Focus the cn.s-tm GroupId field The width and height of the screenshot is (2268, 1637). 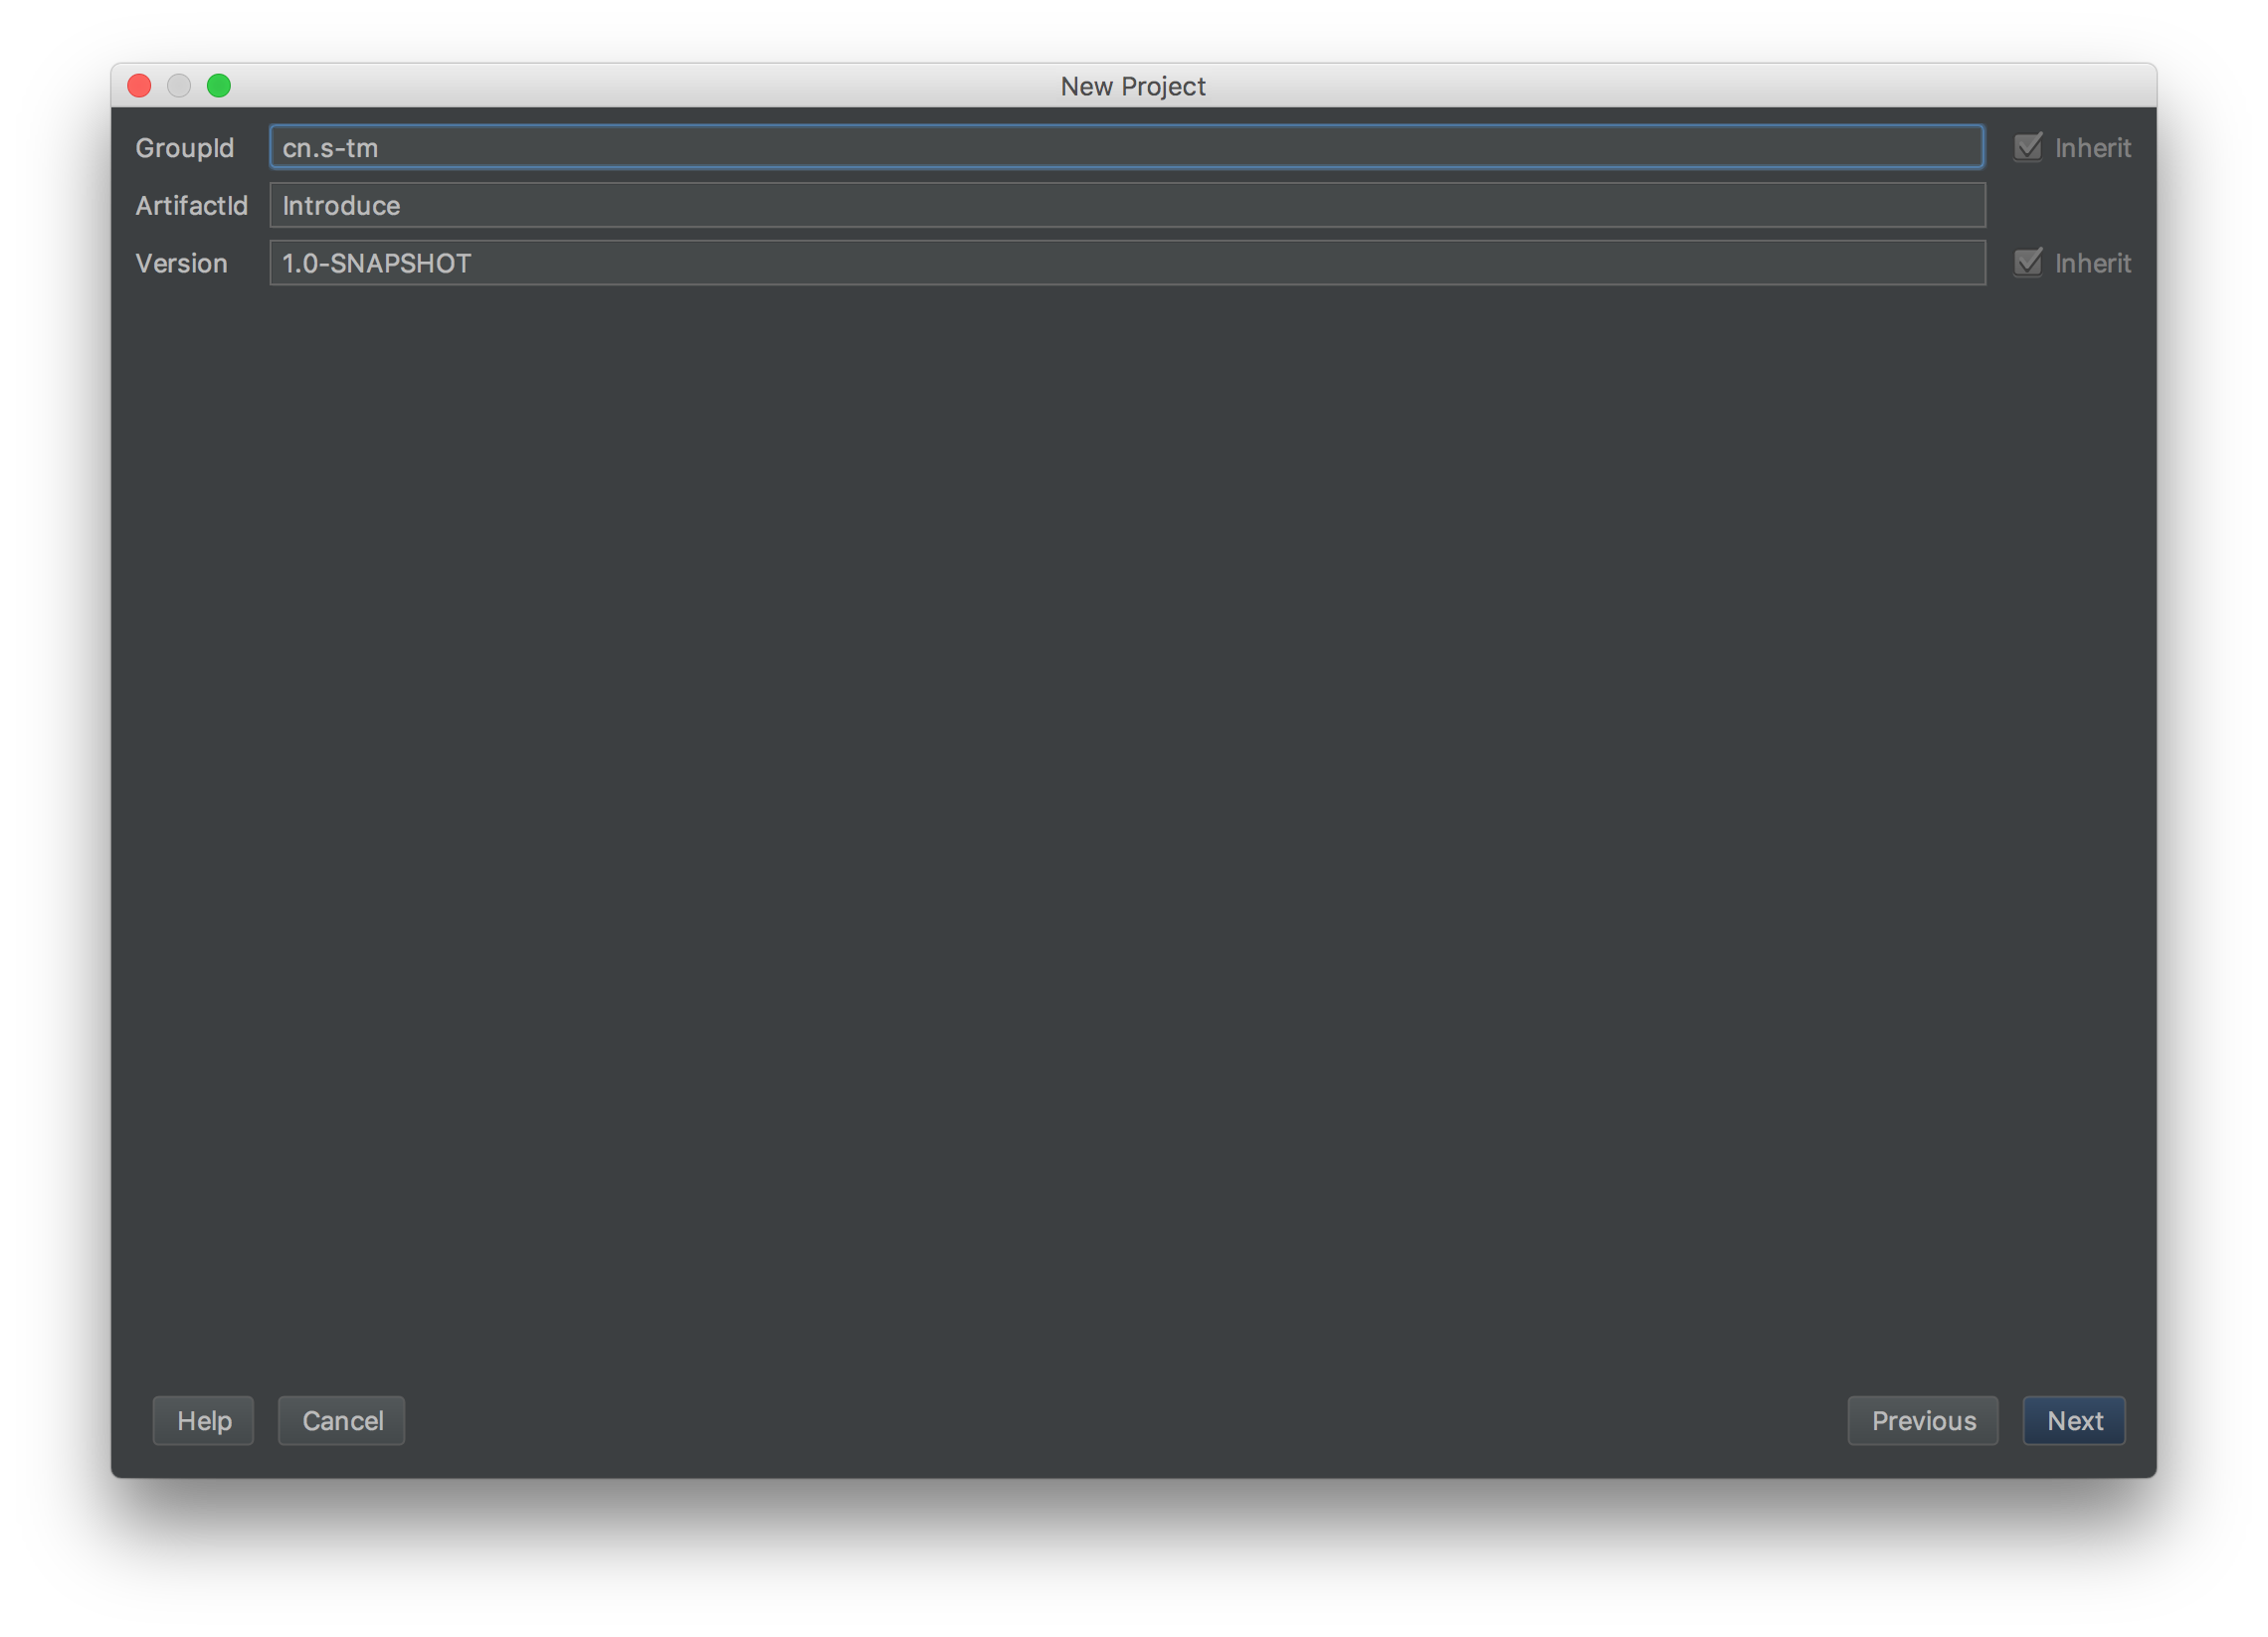click(x=1125, y=146)
